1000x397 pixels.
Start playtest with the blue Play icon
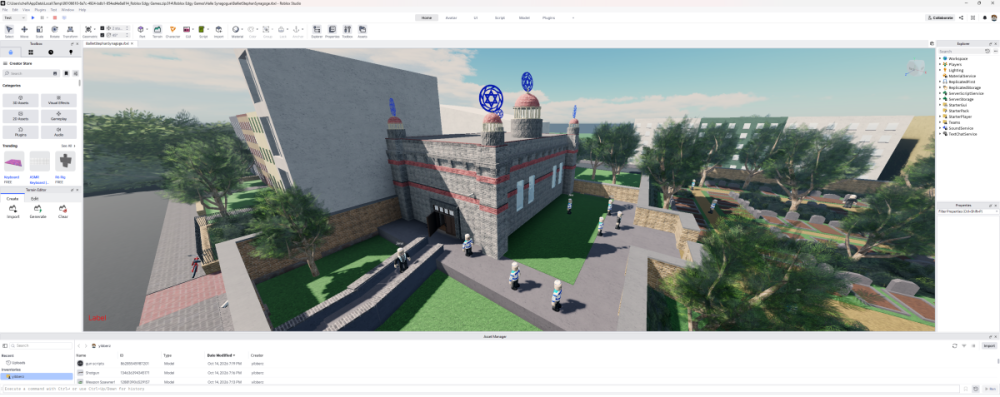[33, 18]
